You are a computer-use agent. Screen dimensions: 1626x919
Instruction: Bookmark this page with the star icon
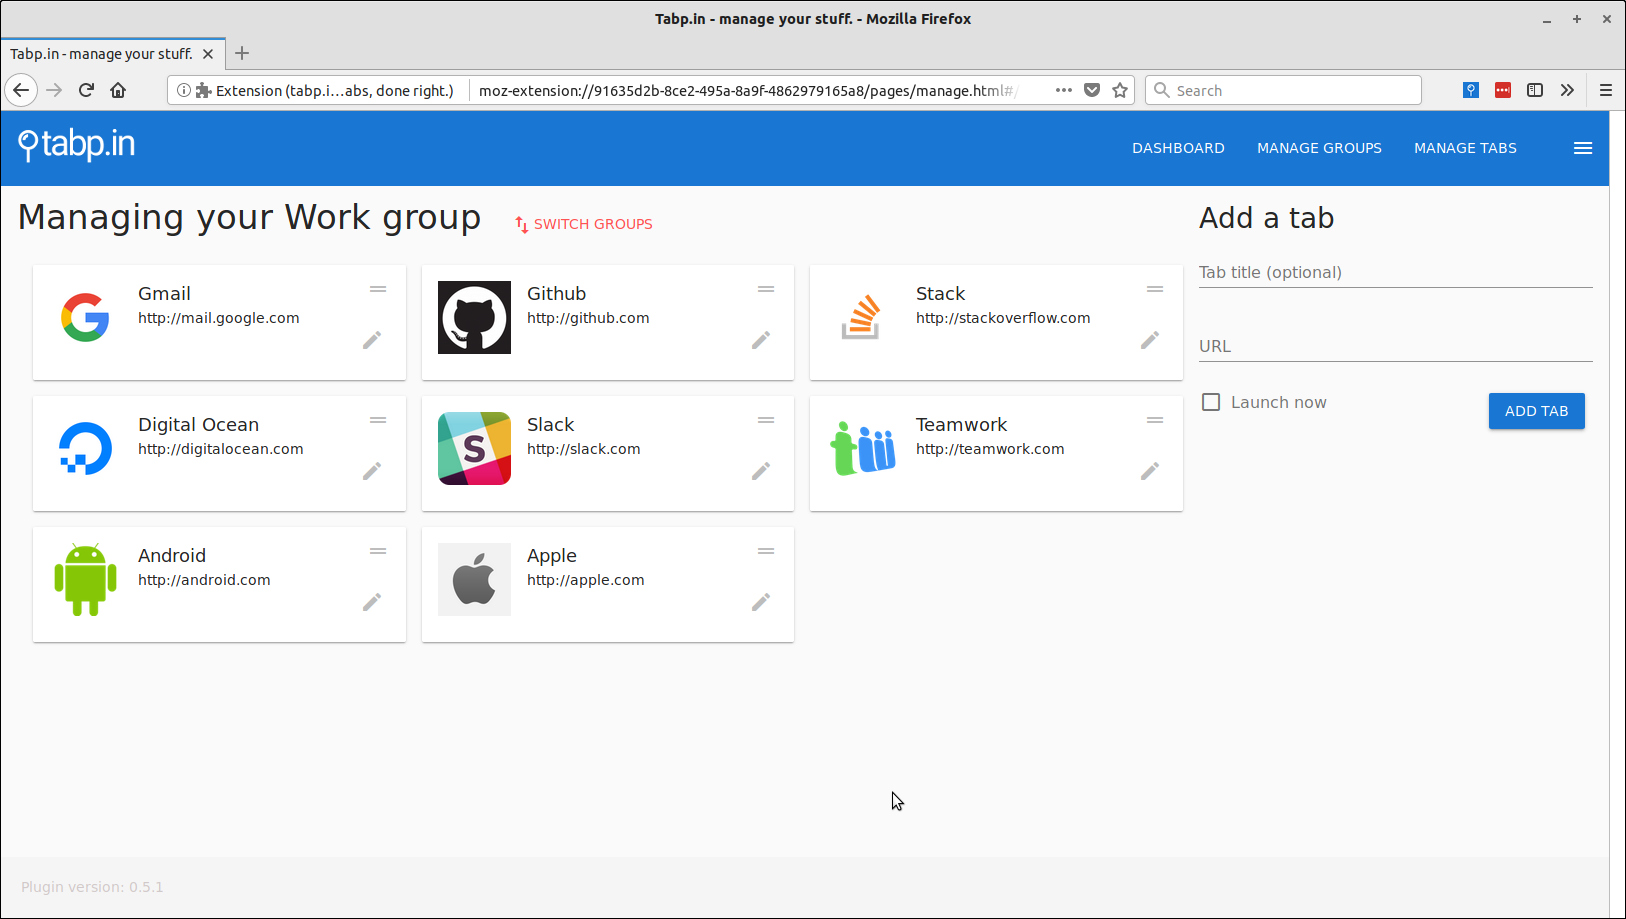click(x=1120, y=90)
